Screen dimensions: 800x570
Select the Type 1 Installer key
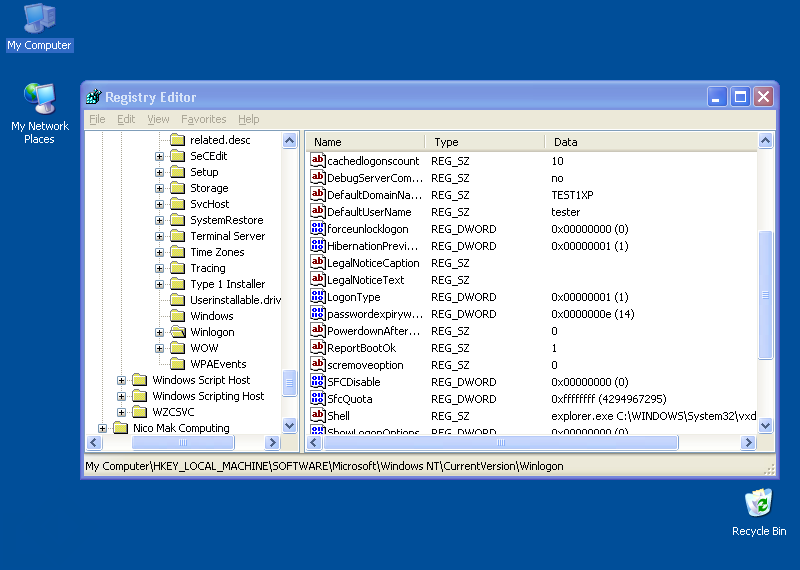click(228, 284)
